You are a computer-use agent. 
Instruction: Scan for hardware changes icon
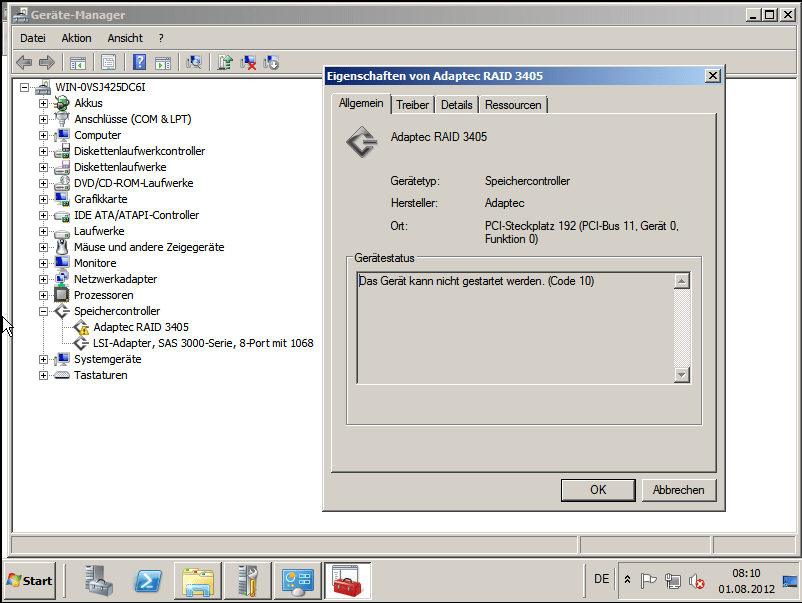194,62
